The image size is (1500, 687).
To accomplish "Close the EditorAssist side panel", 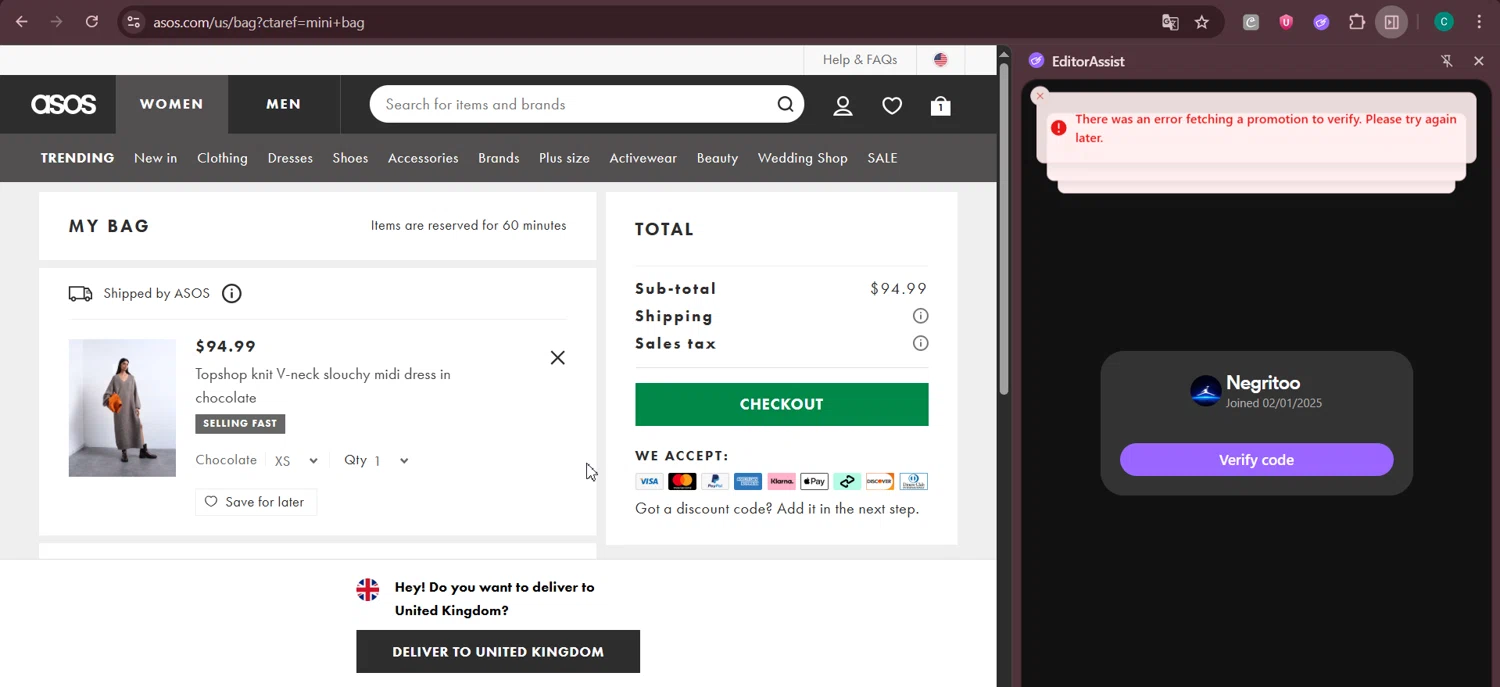I will point(1479,61).
